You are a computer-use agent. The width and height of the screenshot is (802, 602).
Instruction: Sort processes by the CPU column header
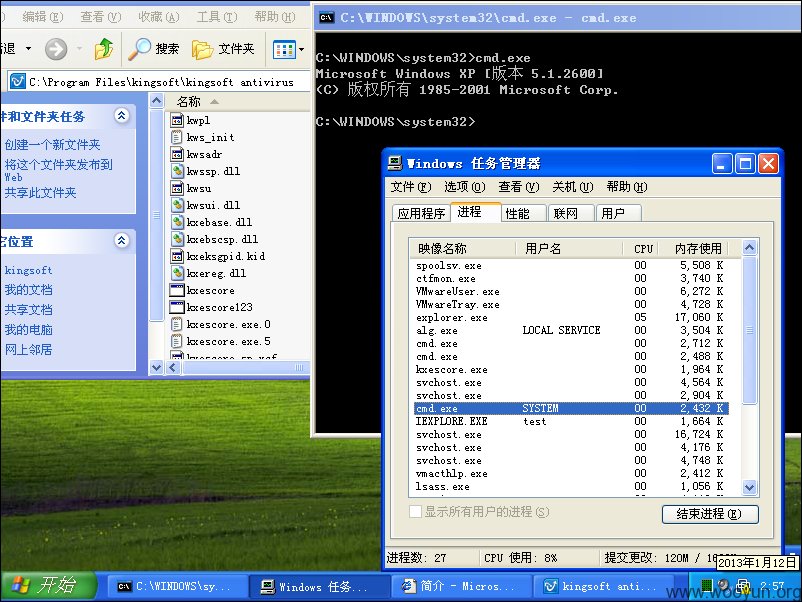(640, 249)
